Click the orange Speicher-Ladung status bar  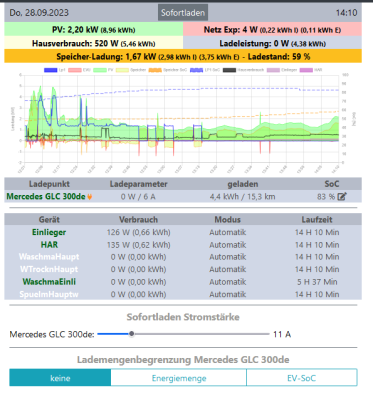(183, 56)
